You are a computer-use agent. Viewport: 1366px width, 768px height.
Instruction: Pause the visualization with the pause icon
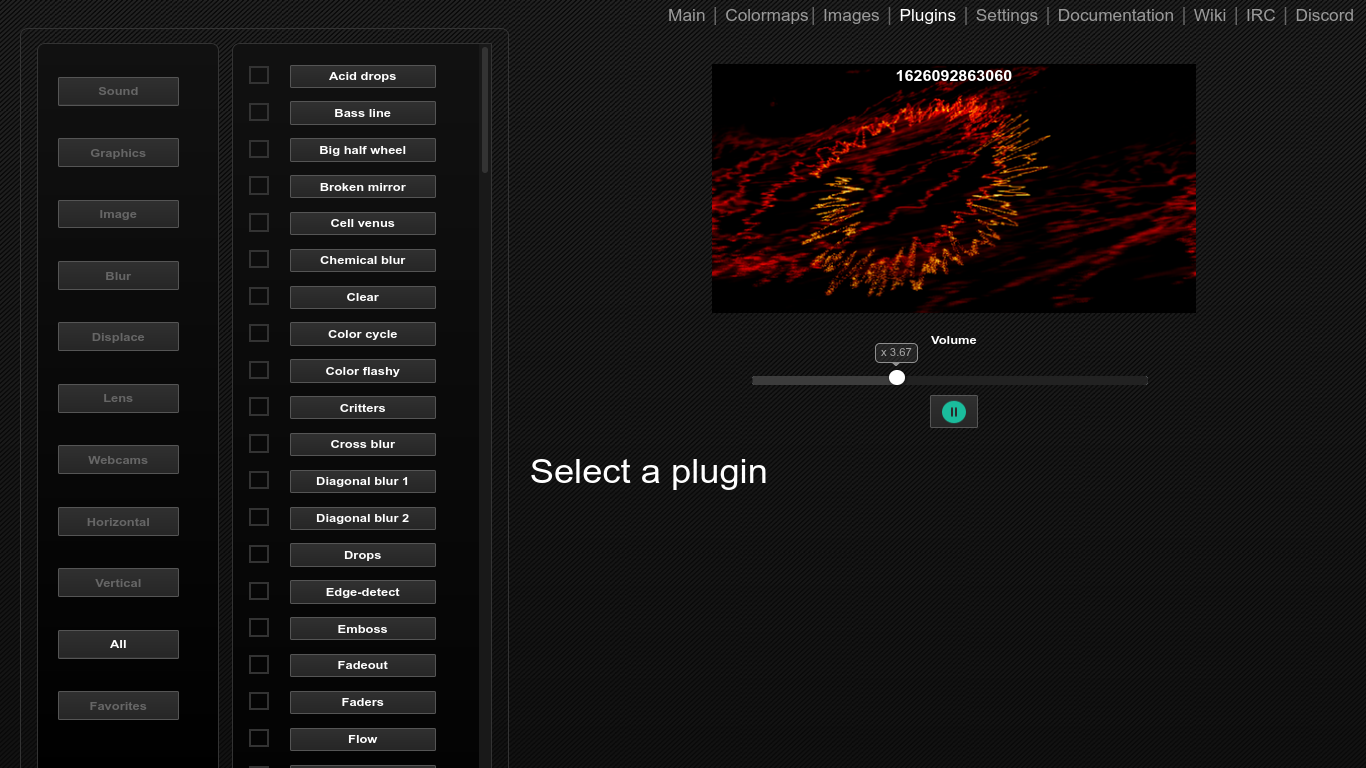(x=953, y=412)
